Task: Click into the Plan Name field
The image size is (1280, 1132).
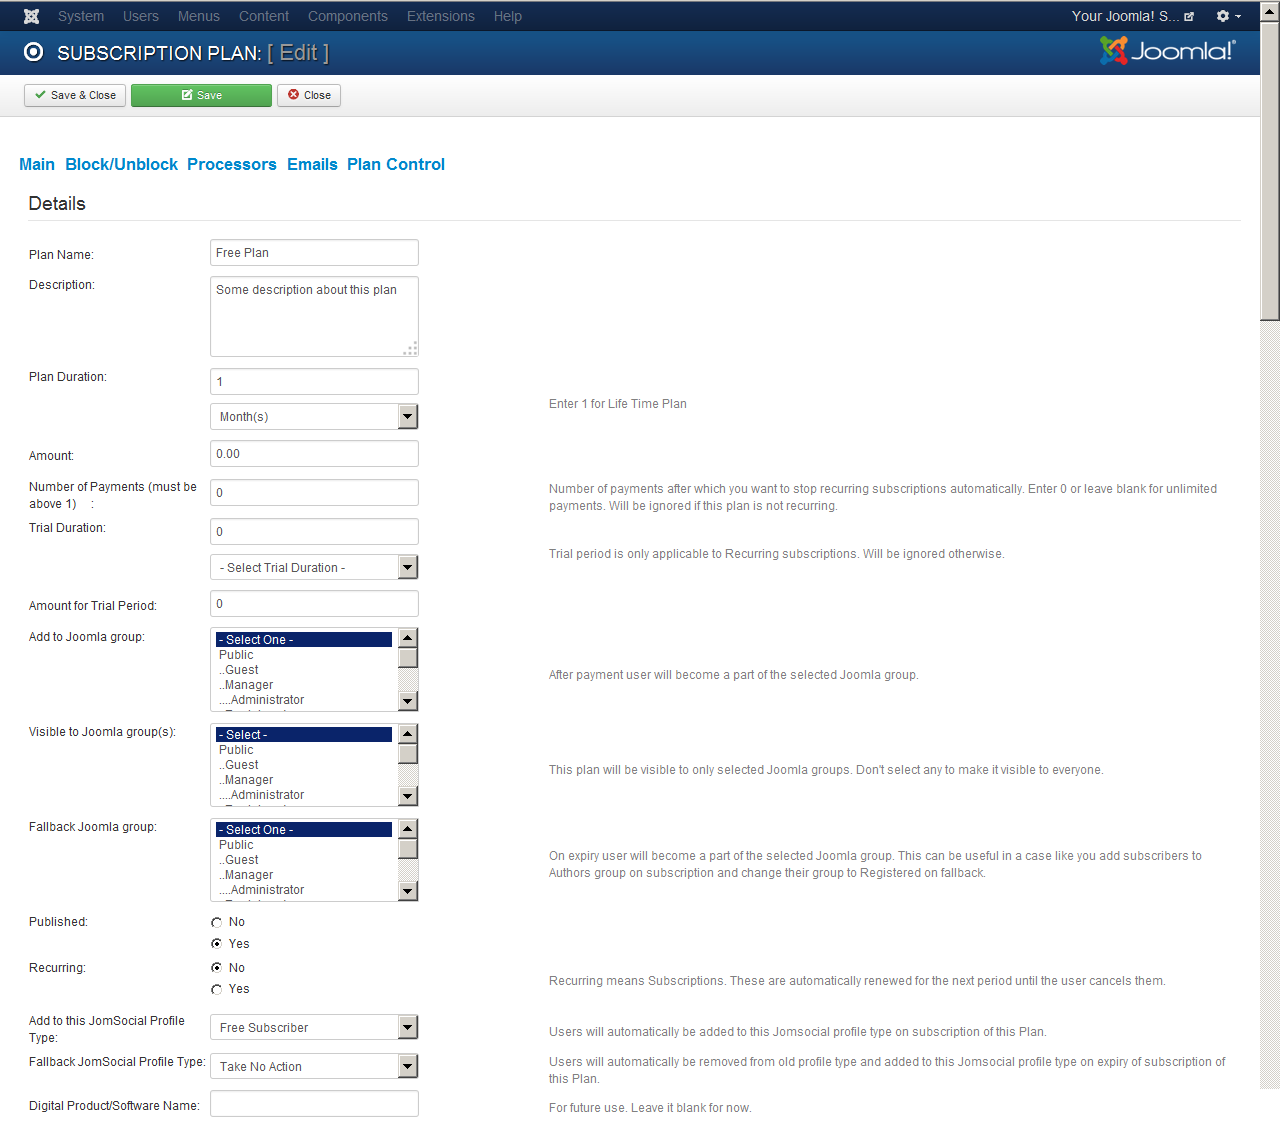Action: tap(314, 253)
